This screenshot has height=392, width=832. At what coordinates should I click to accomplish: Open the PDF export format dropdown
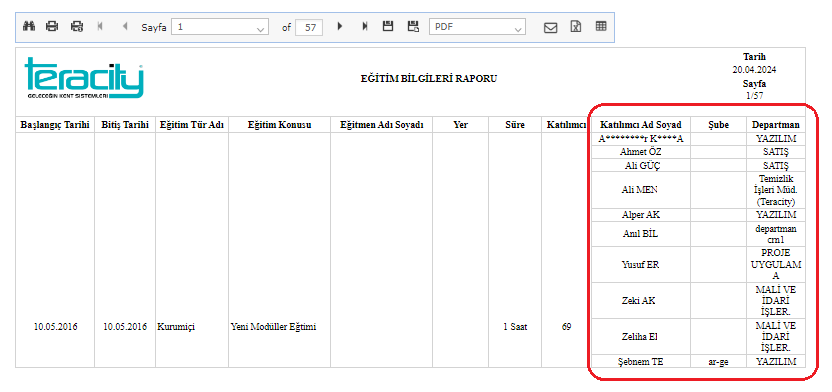tap(477, 27)
